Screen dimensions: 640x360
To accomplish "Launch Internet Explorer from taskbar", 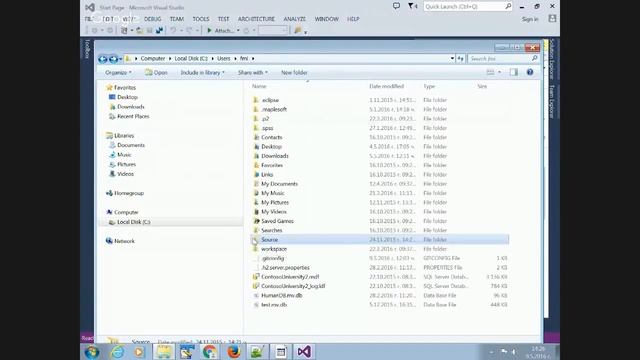I will 118,352.
